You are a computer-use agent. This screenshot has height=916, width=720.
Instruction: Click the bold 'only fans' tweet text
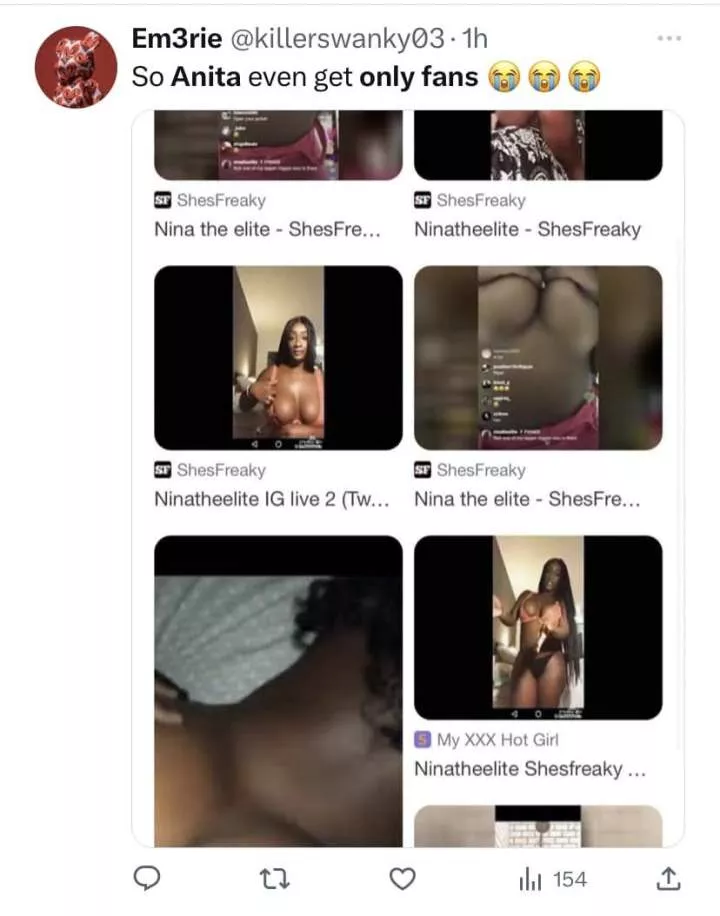click(x=418, y=77)
